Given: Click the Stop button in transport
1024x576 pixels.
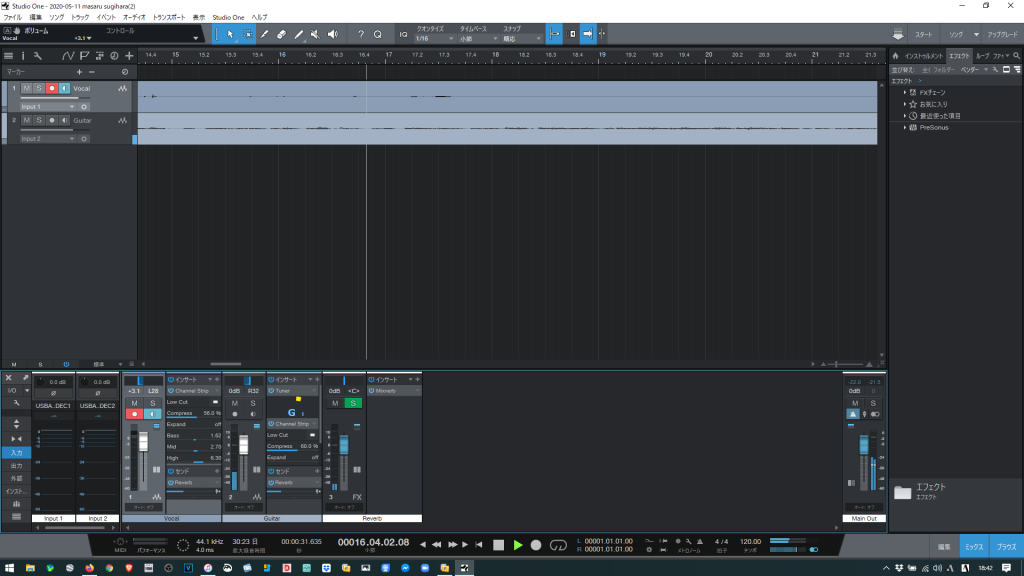Looking at the screenshot, I should 498,545.
